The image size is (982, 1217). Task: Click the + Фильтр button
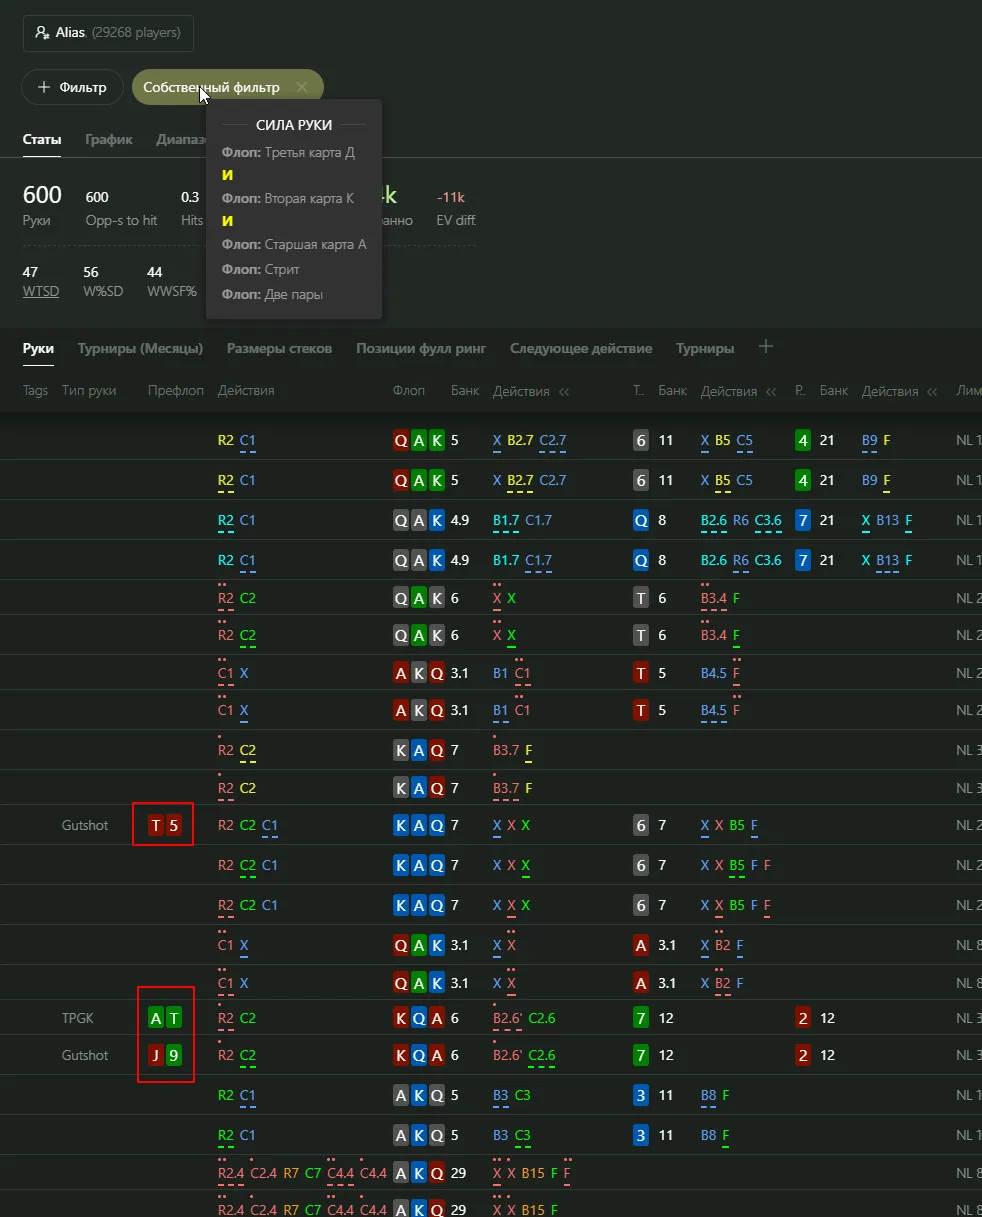[72, 88]
